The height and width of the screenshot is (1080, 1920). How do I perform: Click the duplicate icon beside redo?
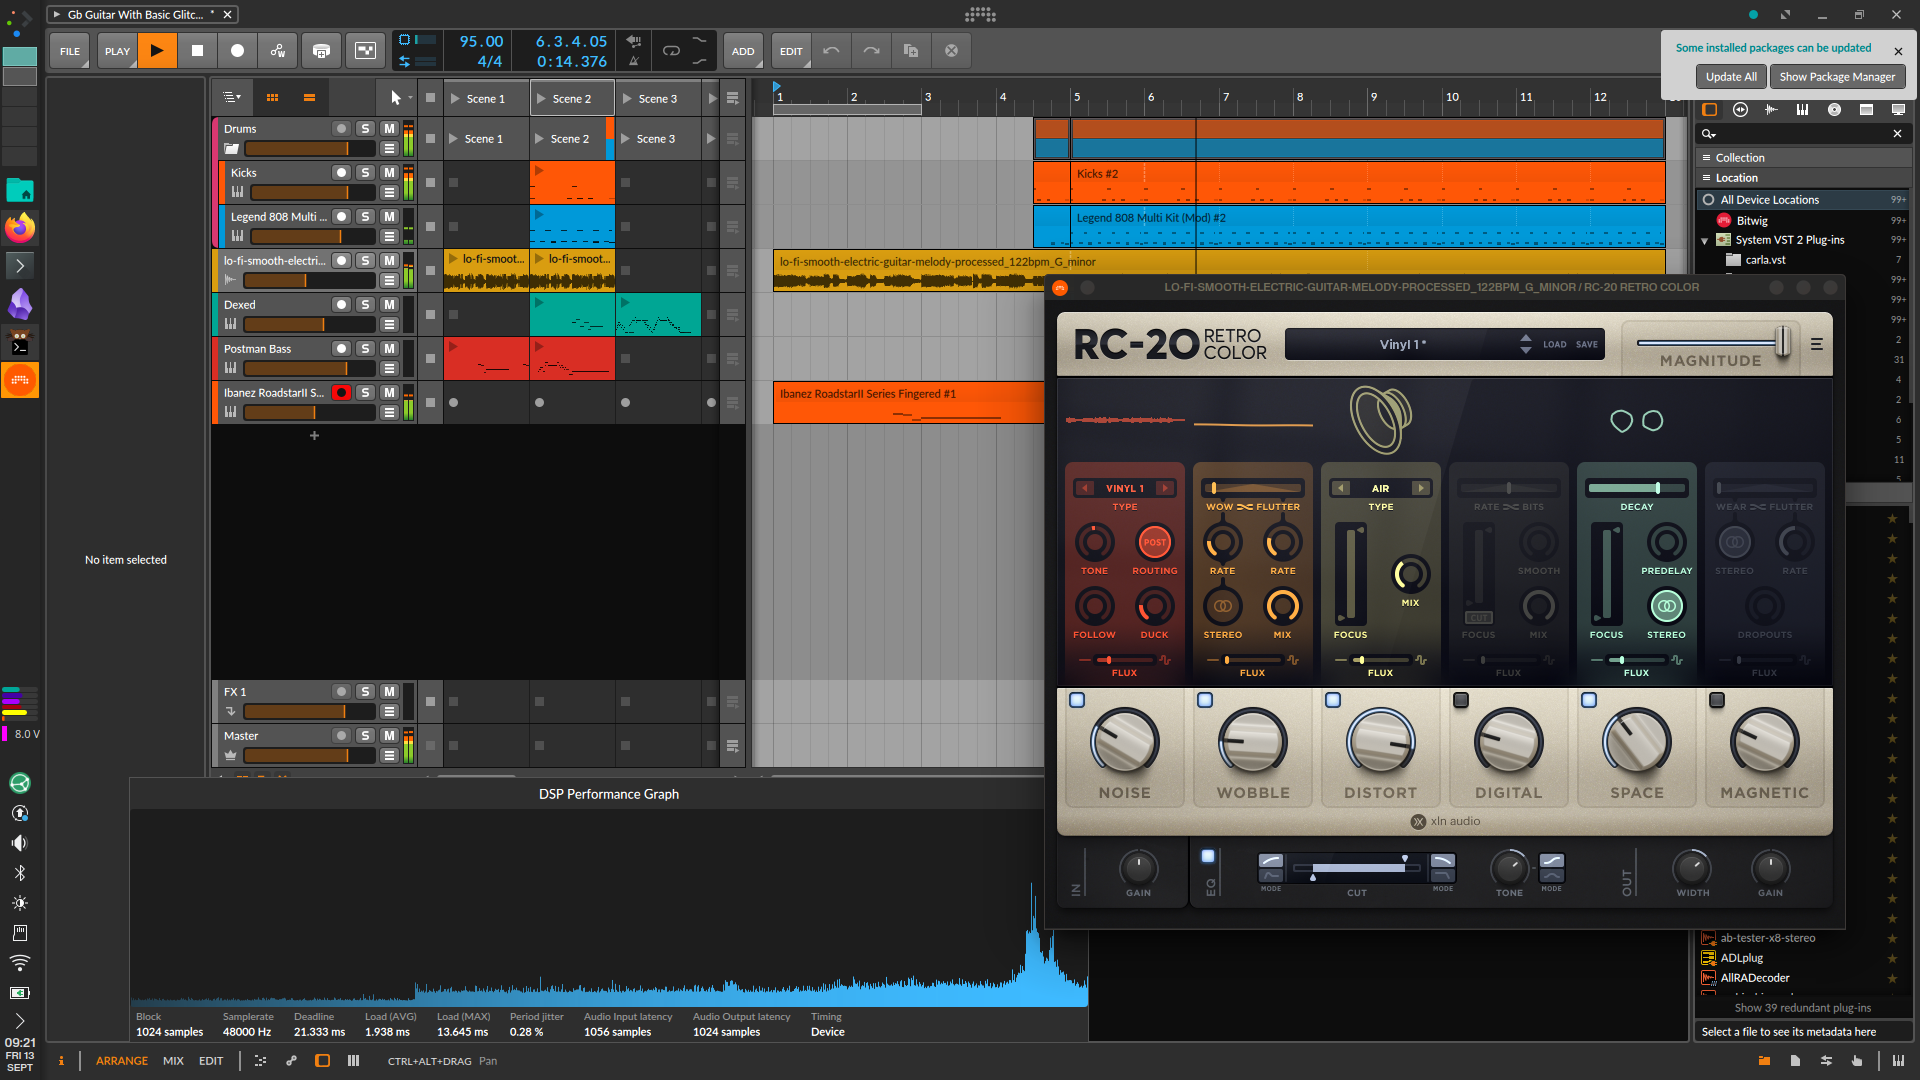point(911,51)
